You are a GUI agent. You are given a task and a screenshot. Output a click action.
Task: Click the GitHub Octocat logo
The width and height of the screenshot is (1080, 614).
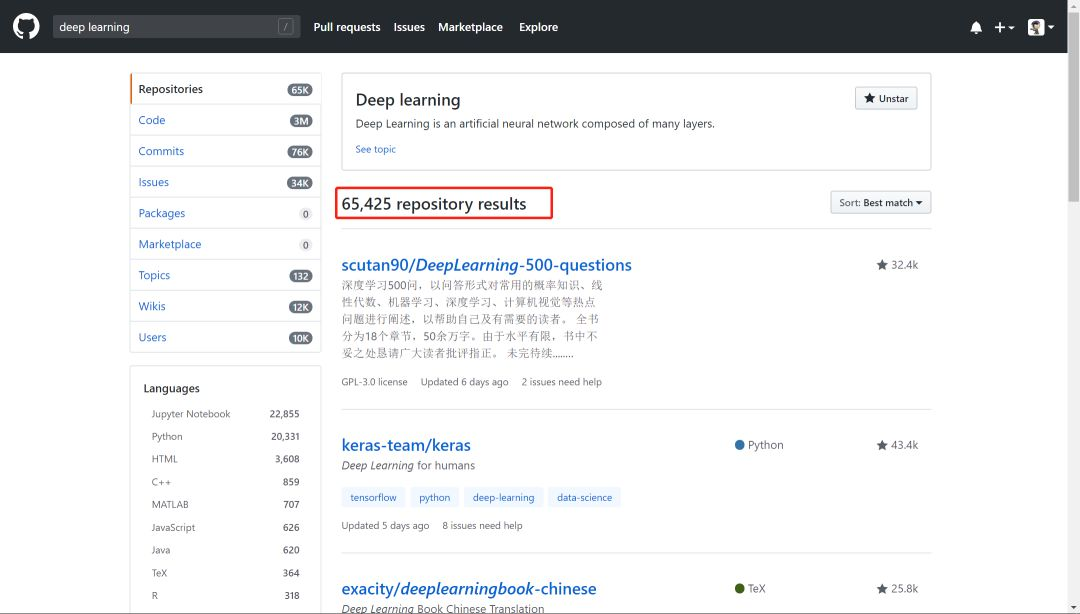click(x=26, y=27)
